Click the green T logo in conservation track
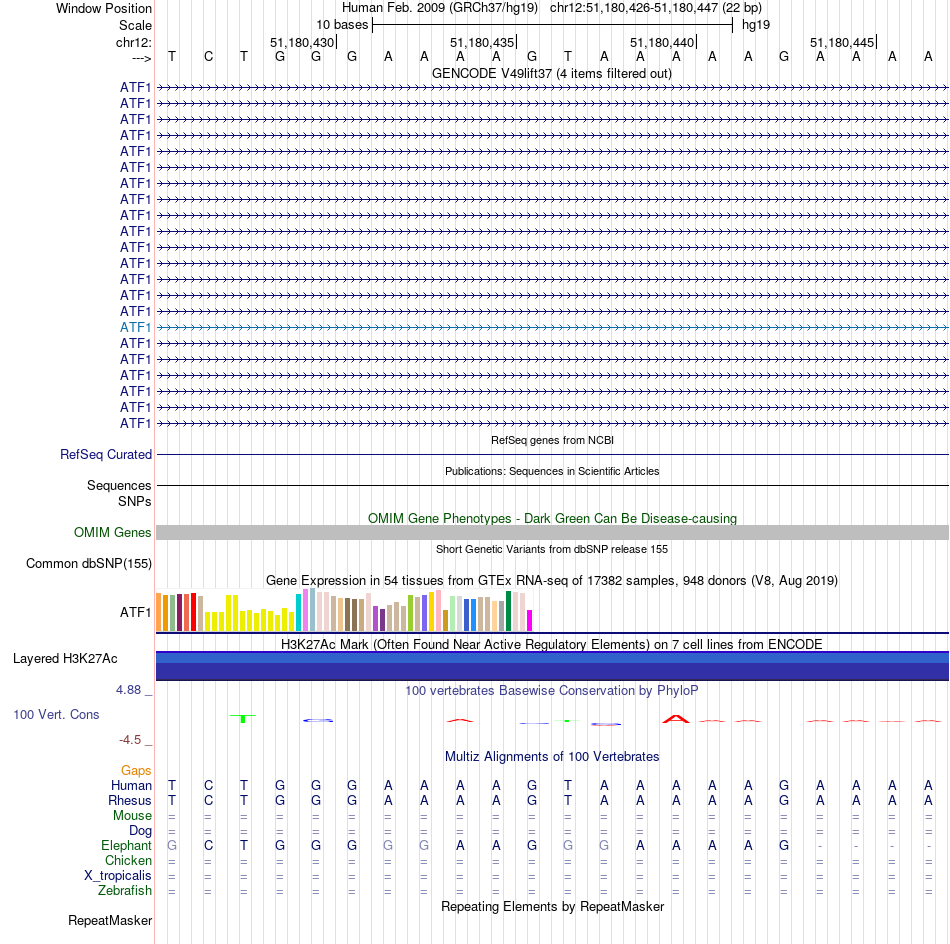The image size is (950, 944). coord(243,719)
